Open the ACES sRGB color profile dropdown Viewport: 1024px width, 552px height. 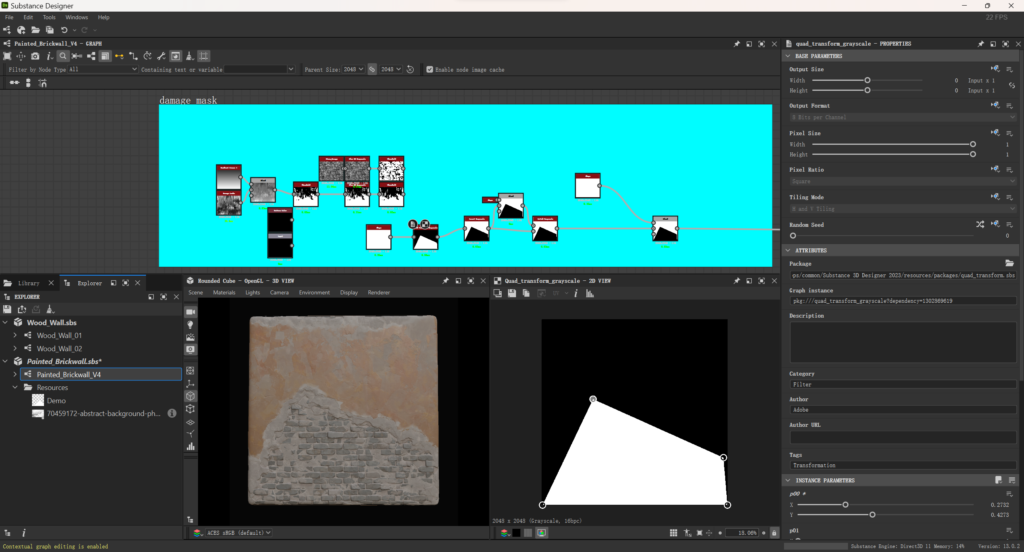tap(232, 533)
